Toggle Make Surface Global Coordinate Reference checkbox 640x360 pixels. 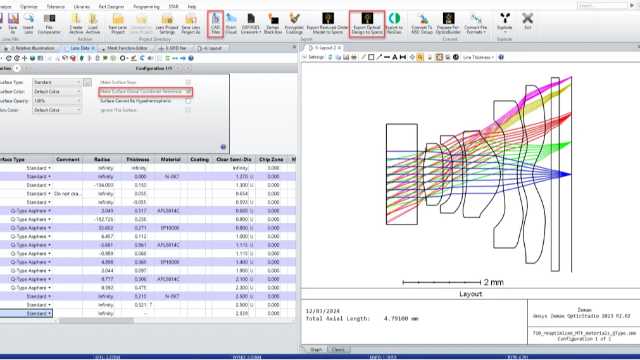188,92
